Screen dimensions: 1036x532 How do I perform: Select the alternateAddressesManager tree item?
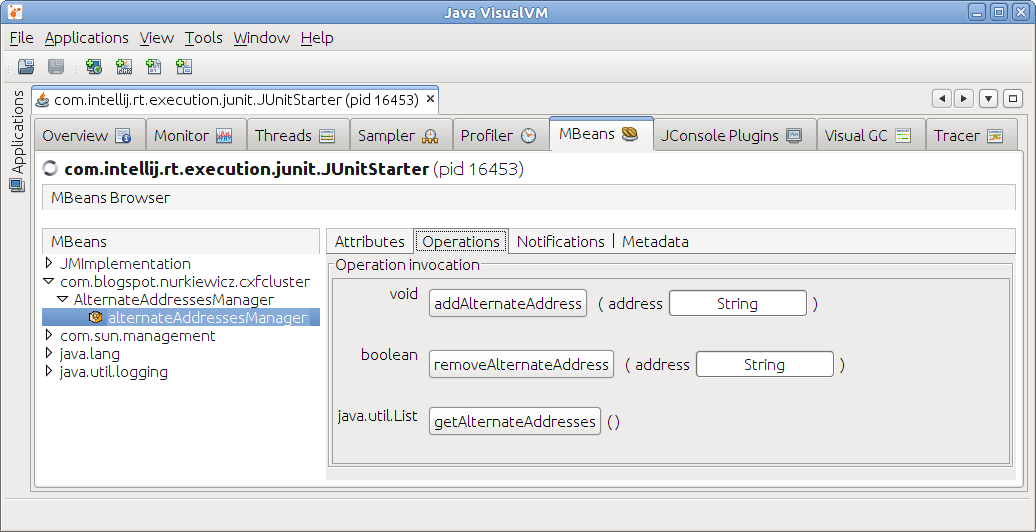(x=207, y=318)
